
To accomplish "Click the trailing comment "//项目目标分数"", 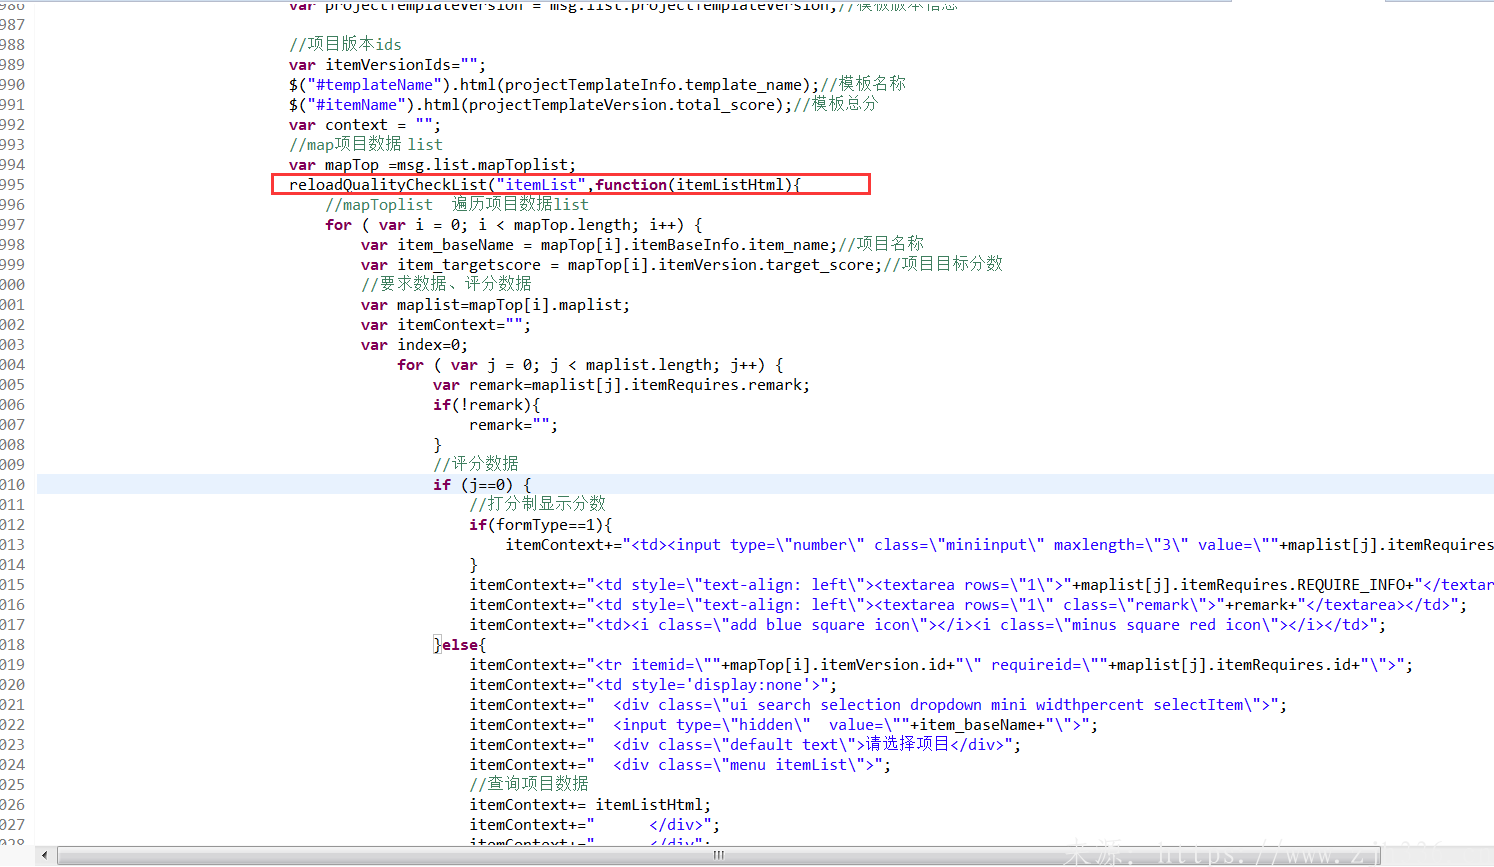I will pyautogui.click(x=943, y=264).
